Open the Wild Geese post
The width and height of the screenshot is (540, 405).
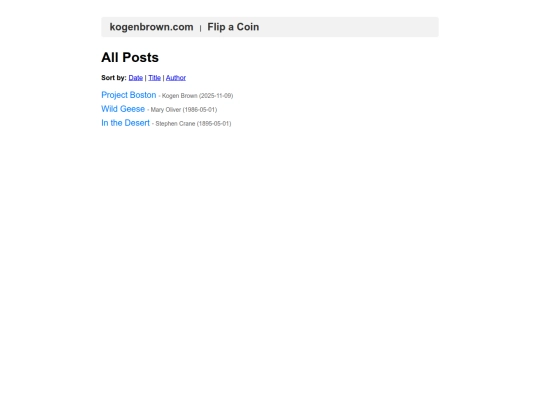pos(123,109)
